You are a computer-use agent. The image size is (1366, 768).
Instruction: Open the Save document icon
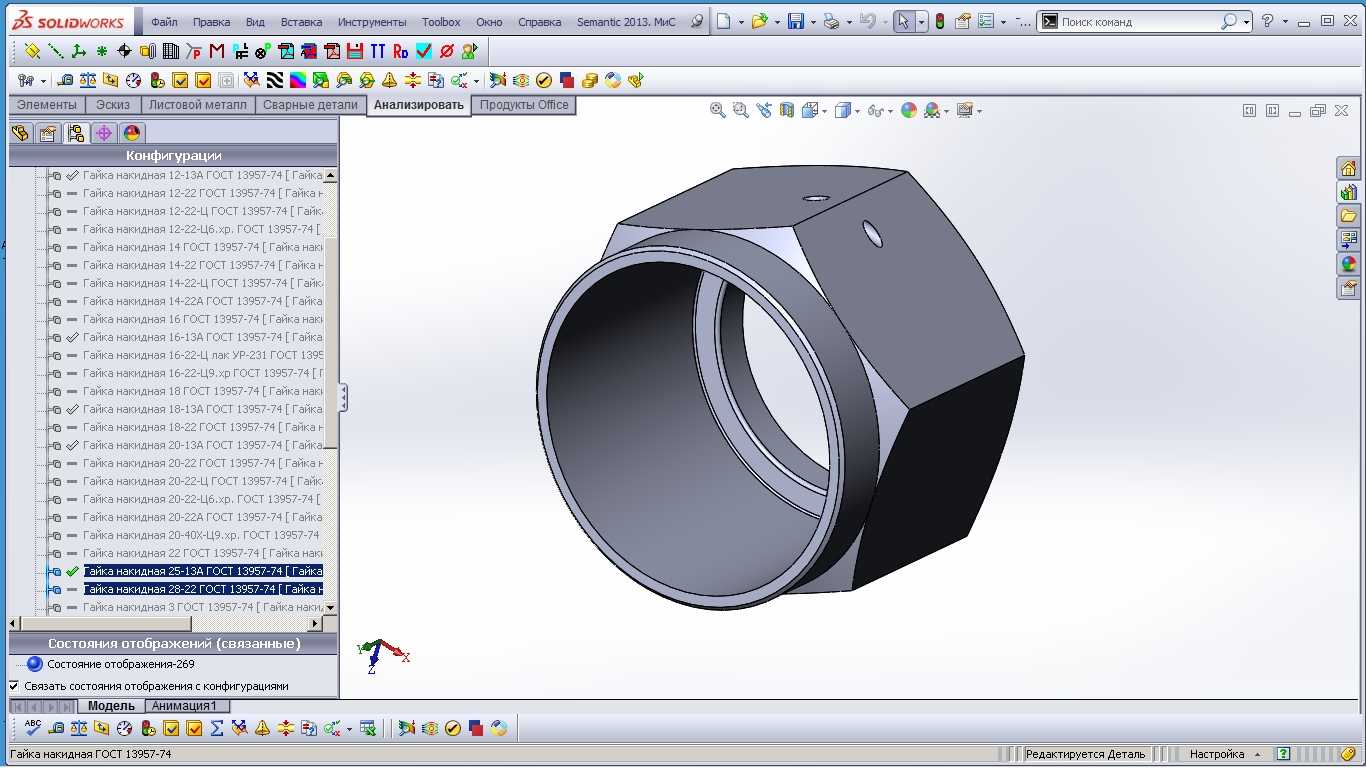[x=795, y=21]
